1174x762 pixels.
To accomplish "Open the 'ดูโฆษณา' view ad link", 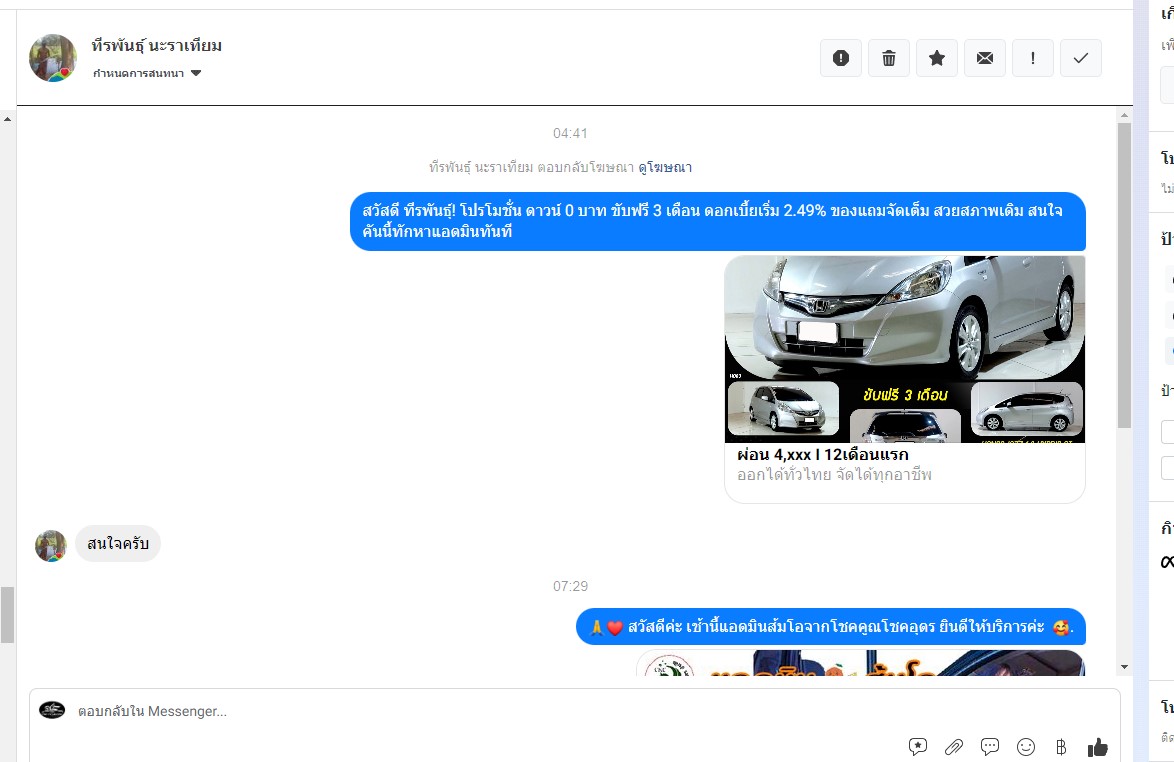I will pos(665,167).
